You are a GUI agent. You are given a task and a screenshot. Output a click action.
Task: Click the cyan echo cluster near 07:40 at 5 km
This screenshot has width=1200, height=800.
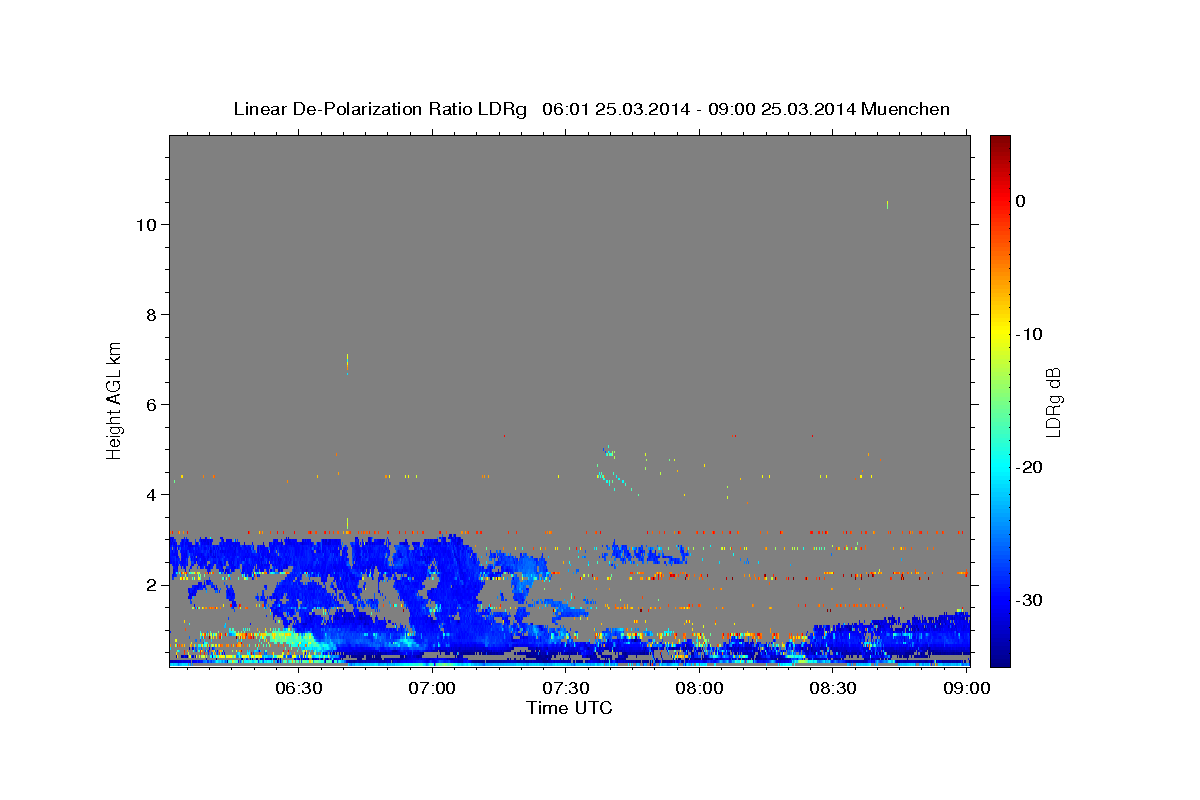(x=610, y=452)
